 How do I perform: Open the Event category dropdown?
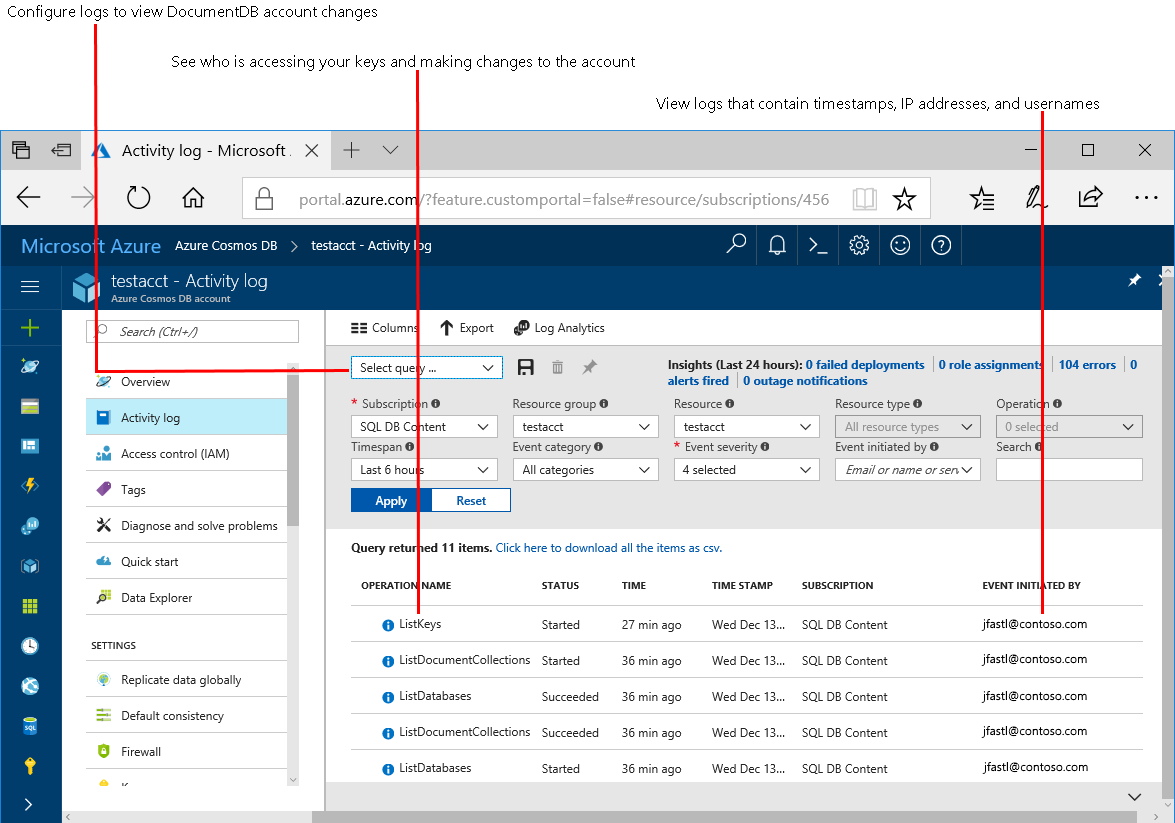(585, 470)
